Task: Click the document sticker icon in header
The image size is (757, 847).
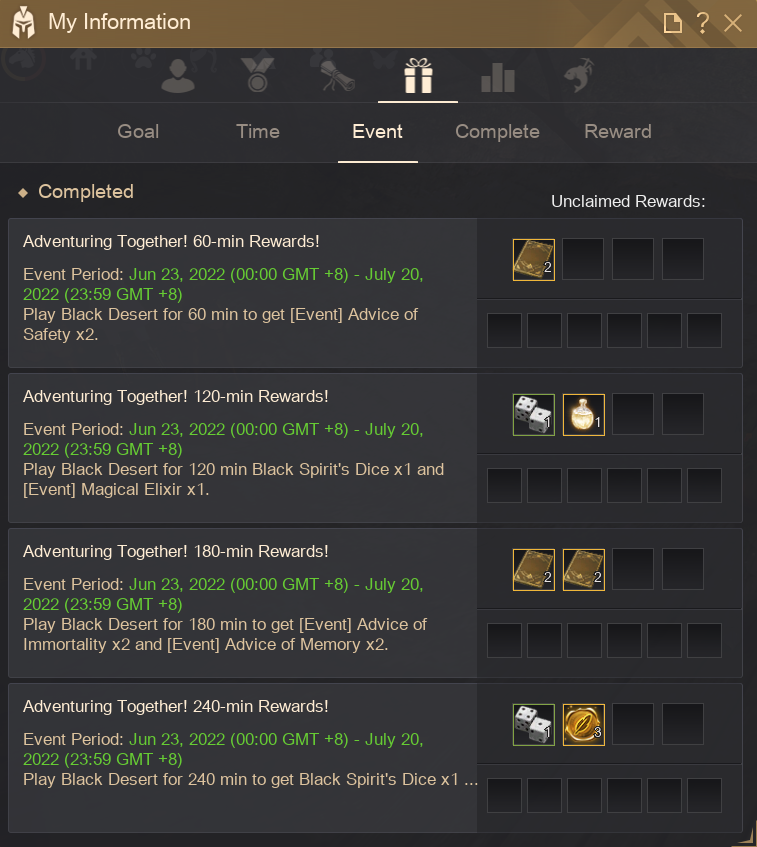Action: point(673,23)
